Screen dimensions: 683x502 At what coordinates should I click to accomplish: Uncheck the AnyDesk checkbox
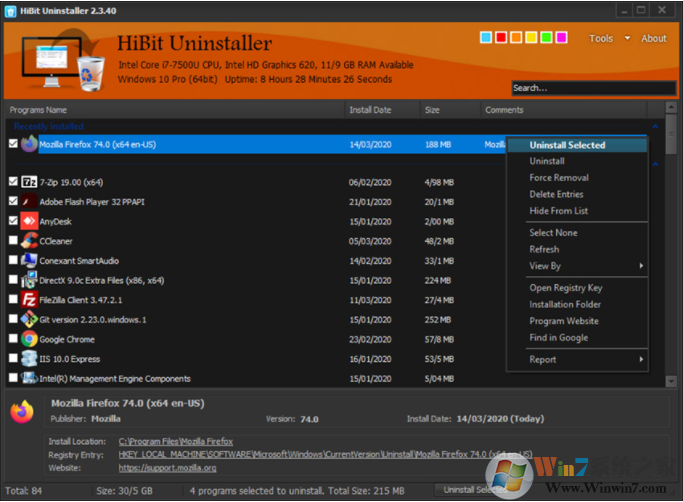click(x=13, y=220)
